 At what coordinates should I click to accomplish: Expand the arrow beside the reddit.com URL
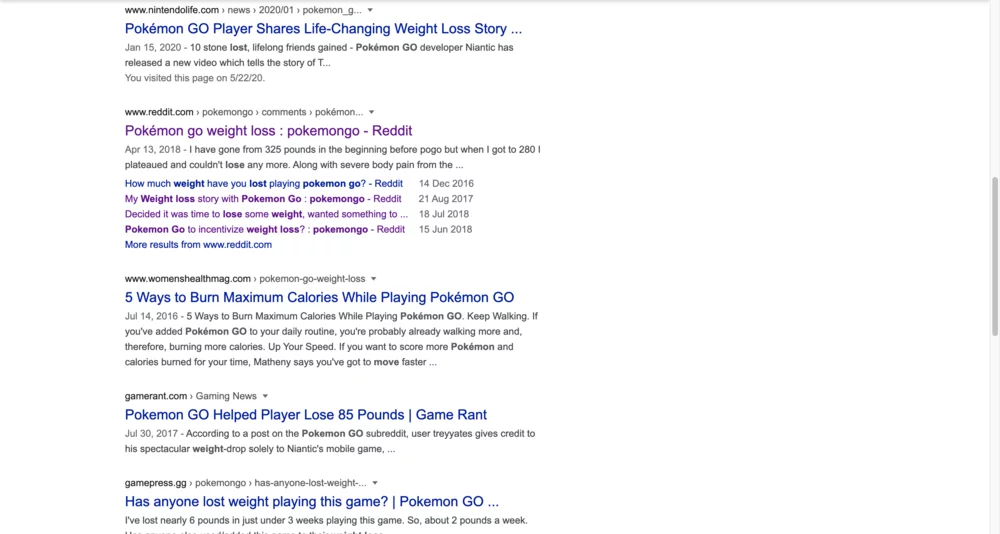coord(372,112)
